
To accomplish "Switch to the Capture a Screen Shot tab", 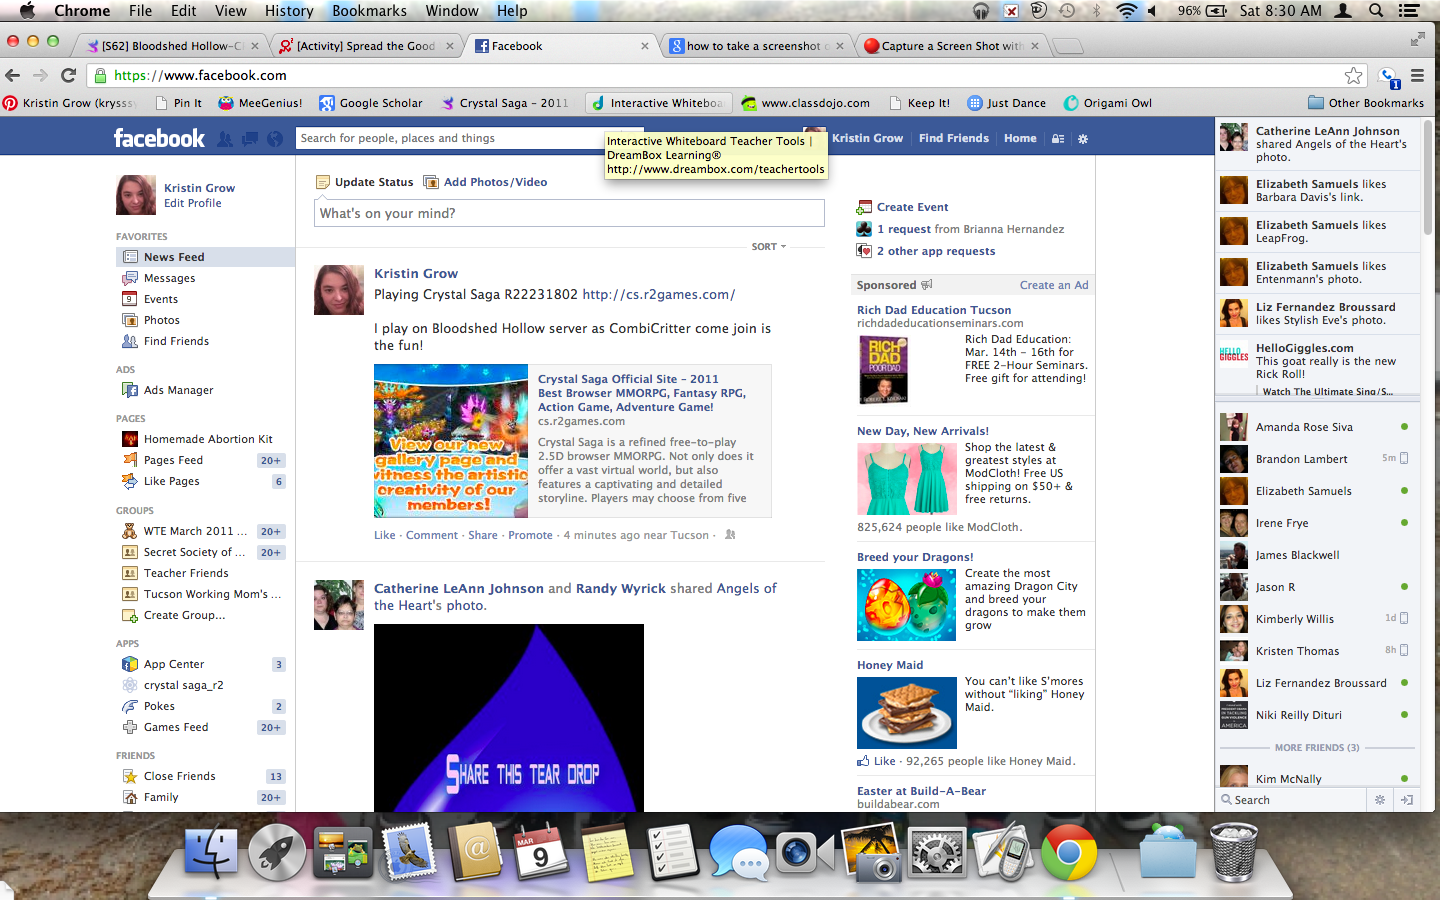I will click(x=950, y=46).
